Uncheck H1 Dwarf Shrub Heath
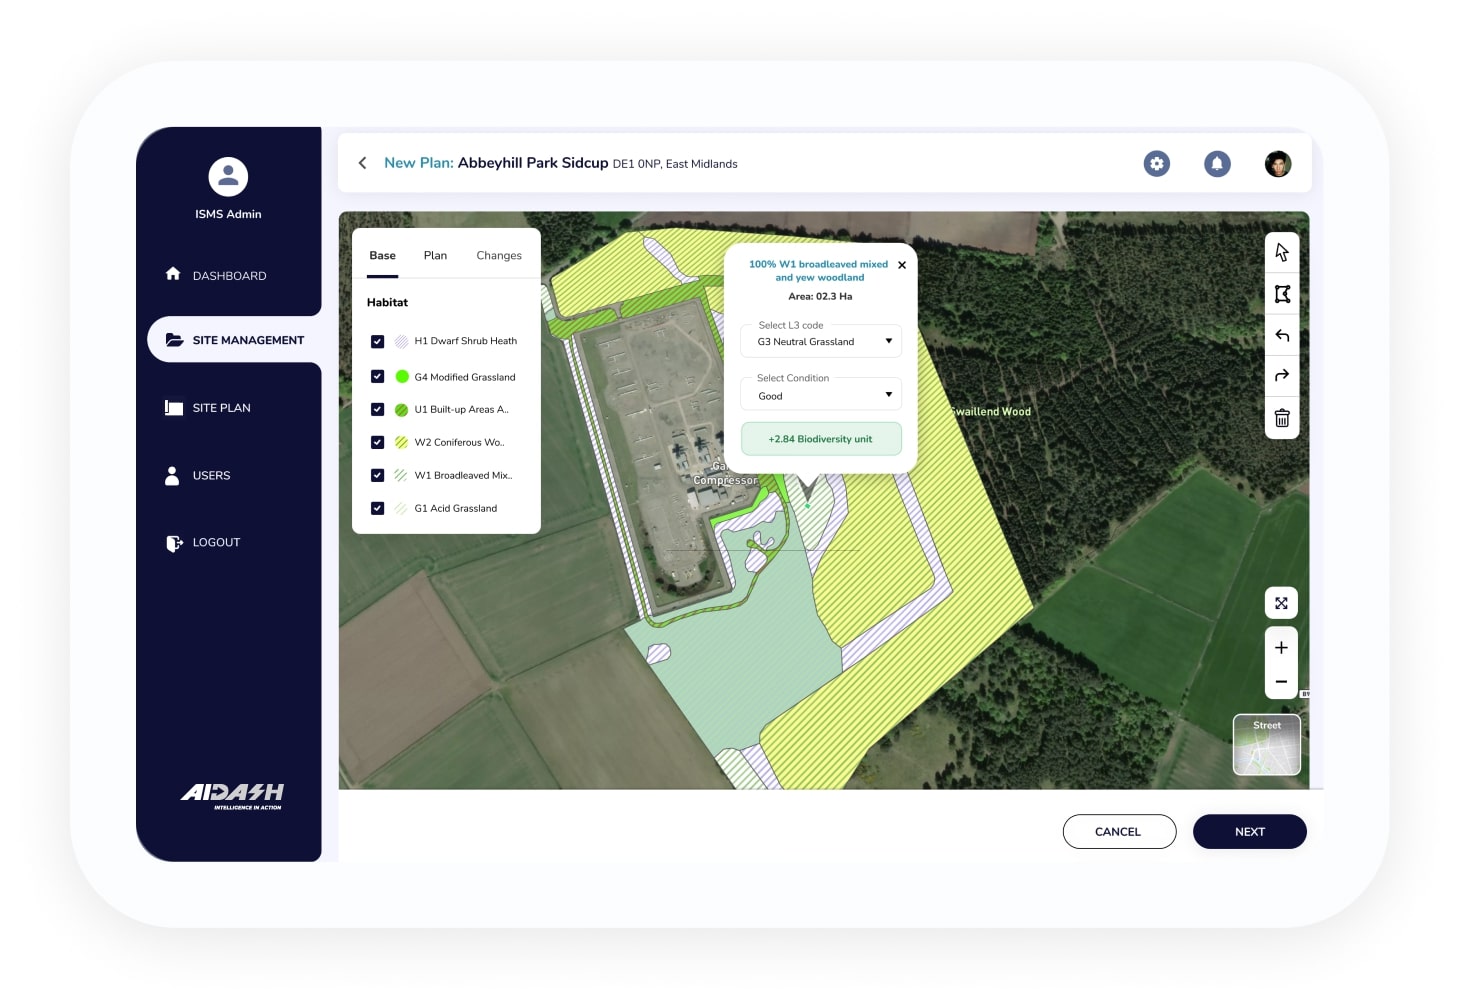 coord(377,341)
